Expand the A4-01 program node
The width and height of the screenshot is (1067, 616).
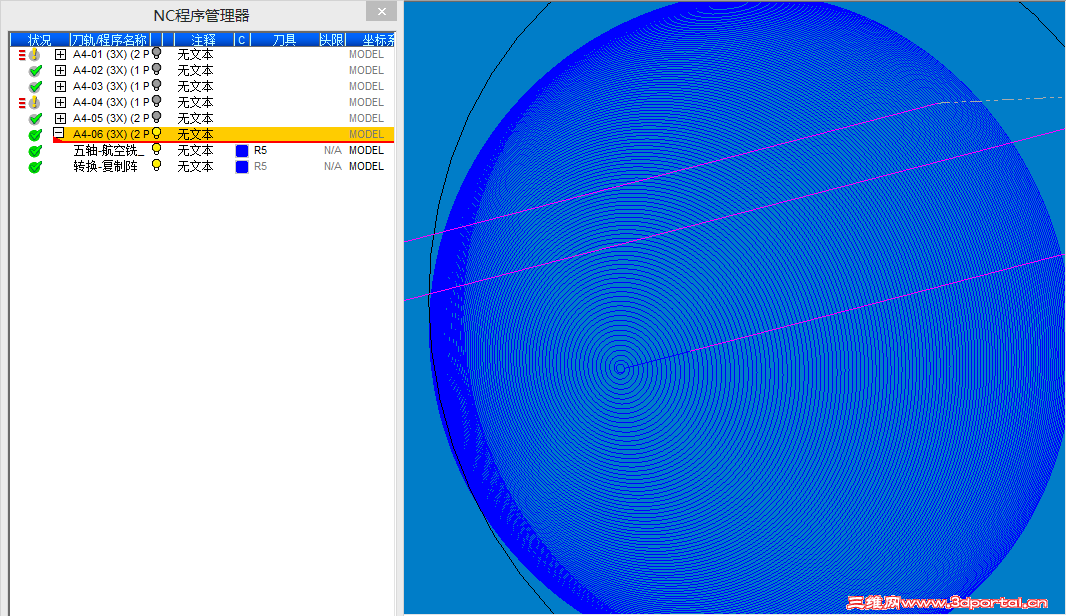(x=61, y=54)
